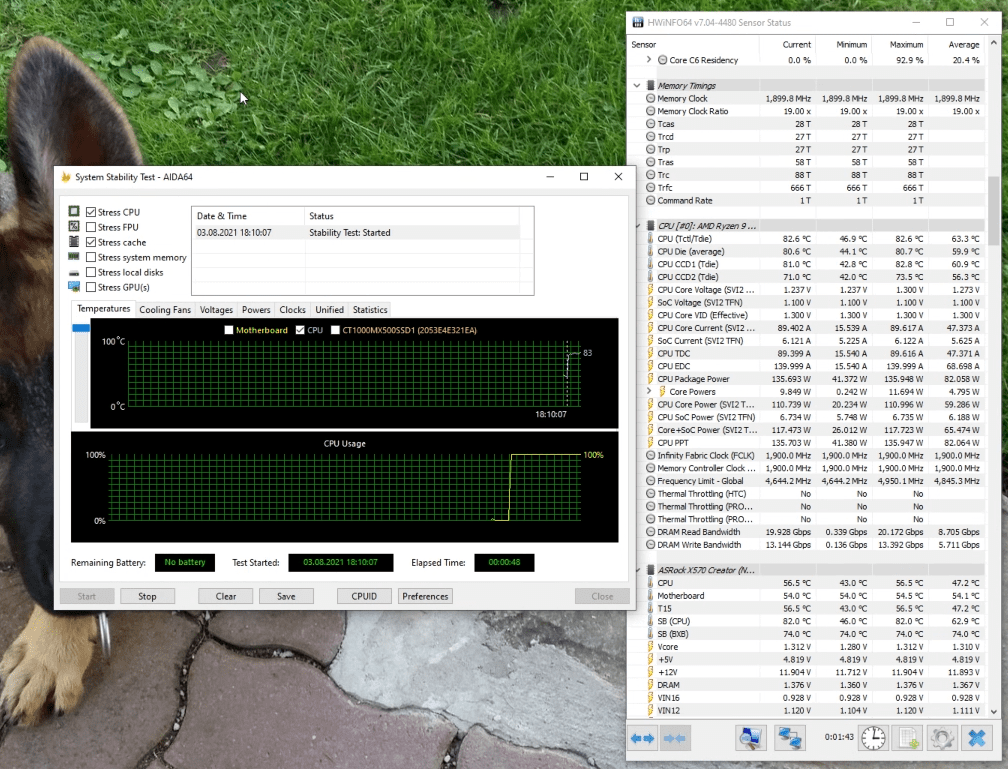Image resolution: width=1008 pixels, height=769 pixels.
Task: Click Core C6 Residency circle icon
Action: click(x=662, y=60)
